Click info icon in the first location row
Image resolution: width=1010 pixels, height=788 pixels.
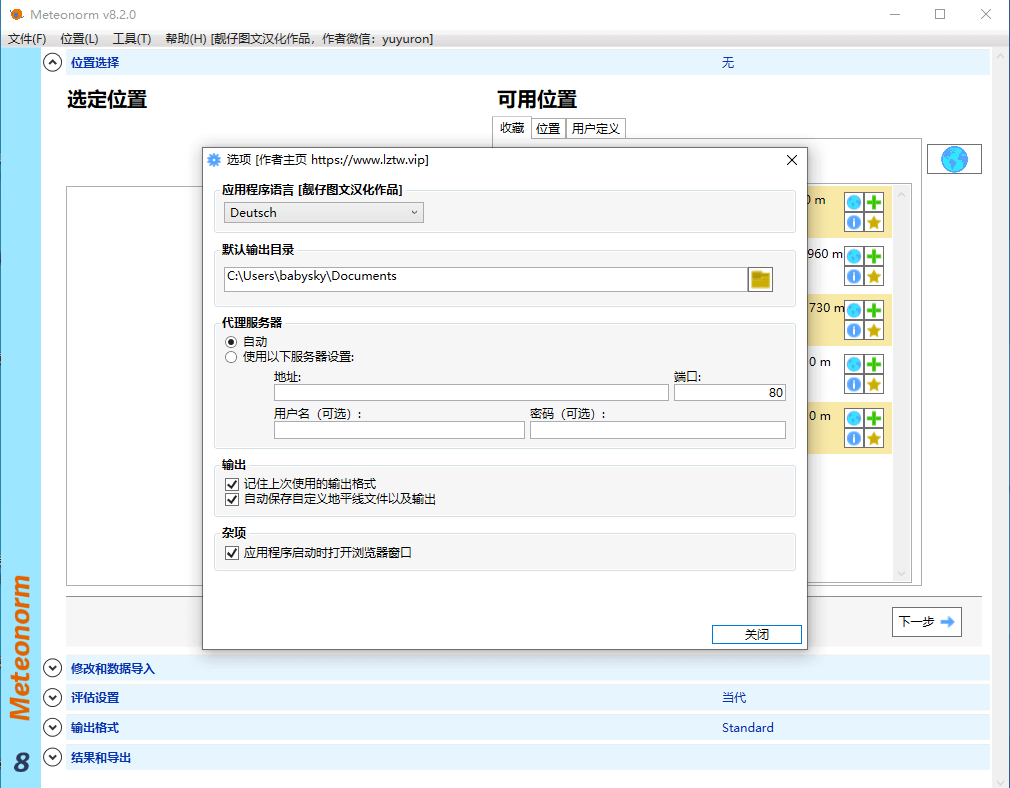point(854,222)
